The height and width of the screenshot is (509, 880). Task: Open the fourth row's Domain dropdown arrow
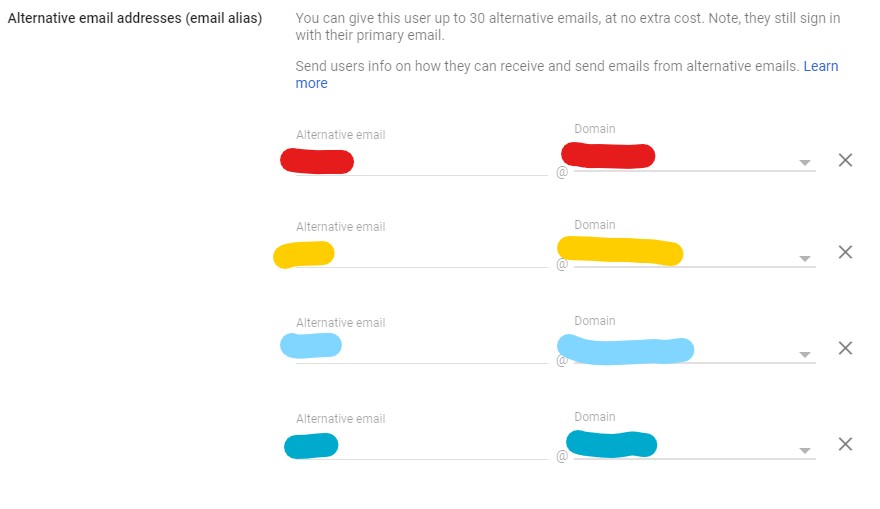[x=804, y=451]
